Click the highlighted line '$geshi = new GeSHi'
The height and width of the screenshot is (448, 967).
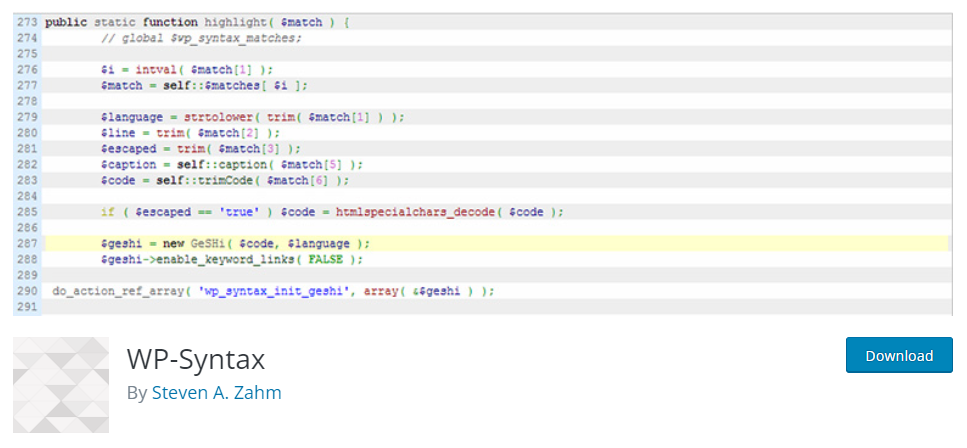496,243
